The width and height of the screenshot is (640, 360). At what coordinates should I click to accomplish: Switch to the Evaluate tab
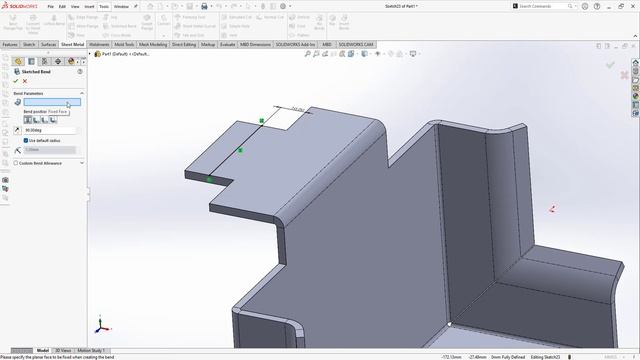[227, 44]
